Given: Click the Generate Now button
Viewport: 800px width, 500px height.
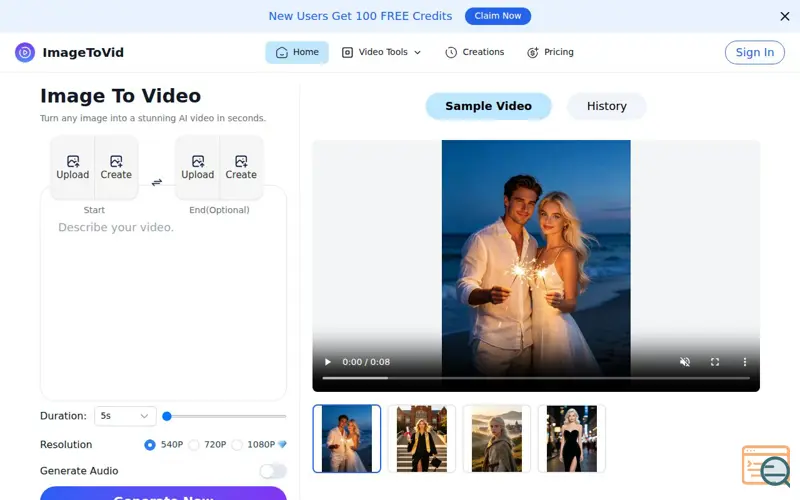Looking at the screenshot, I should coord(163,494).
